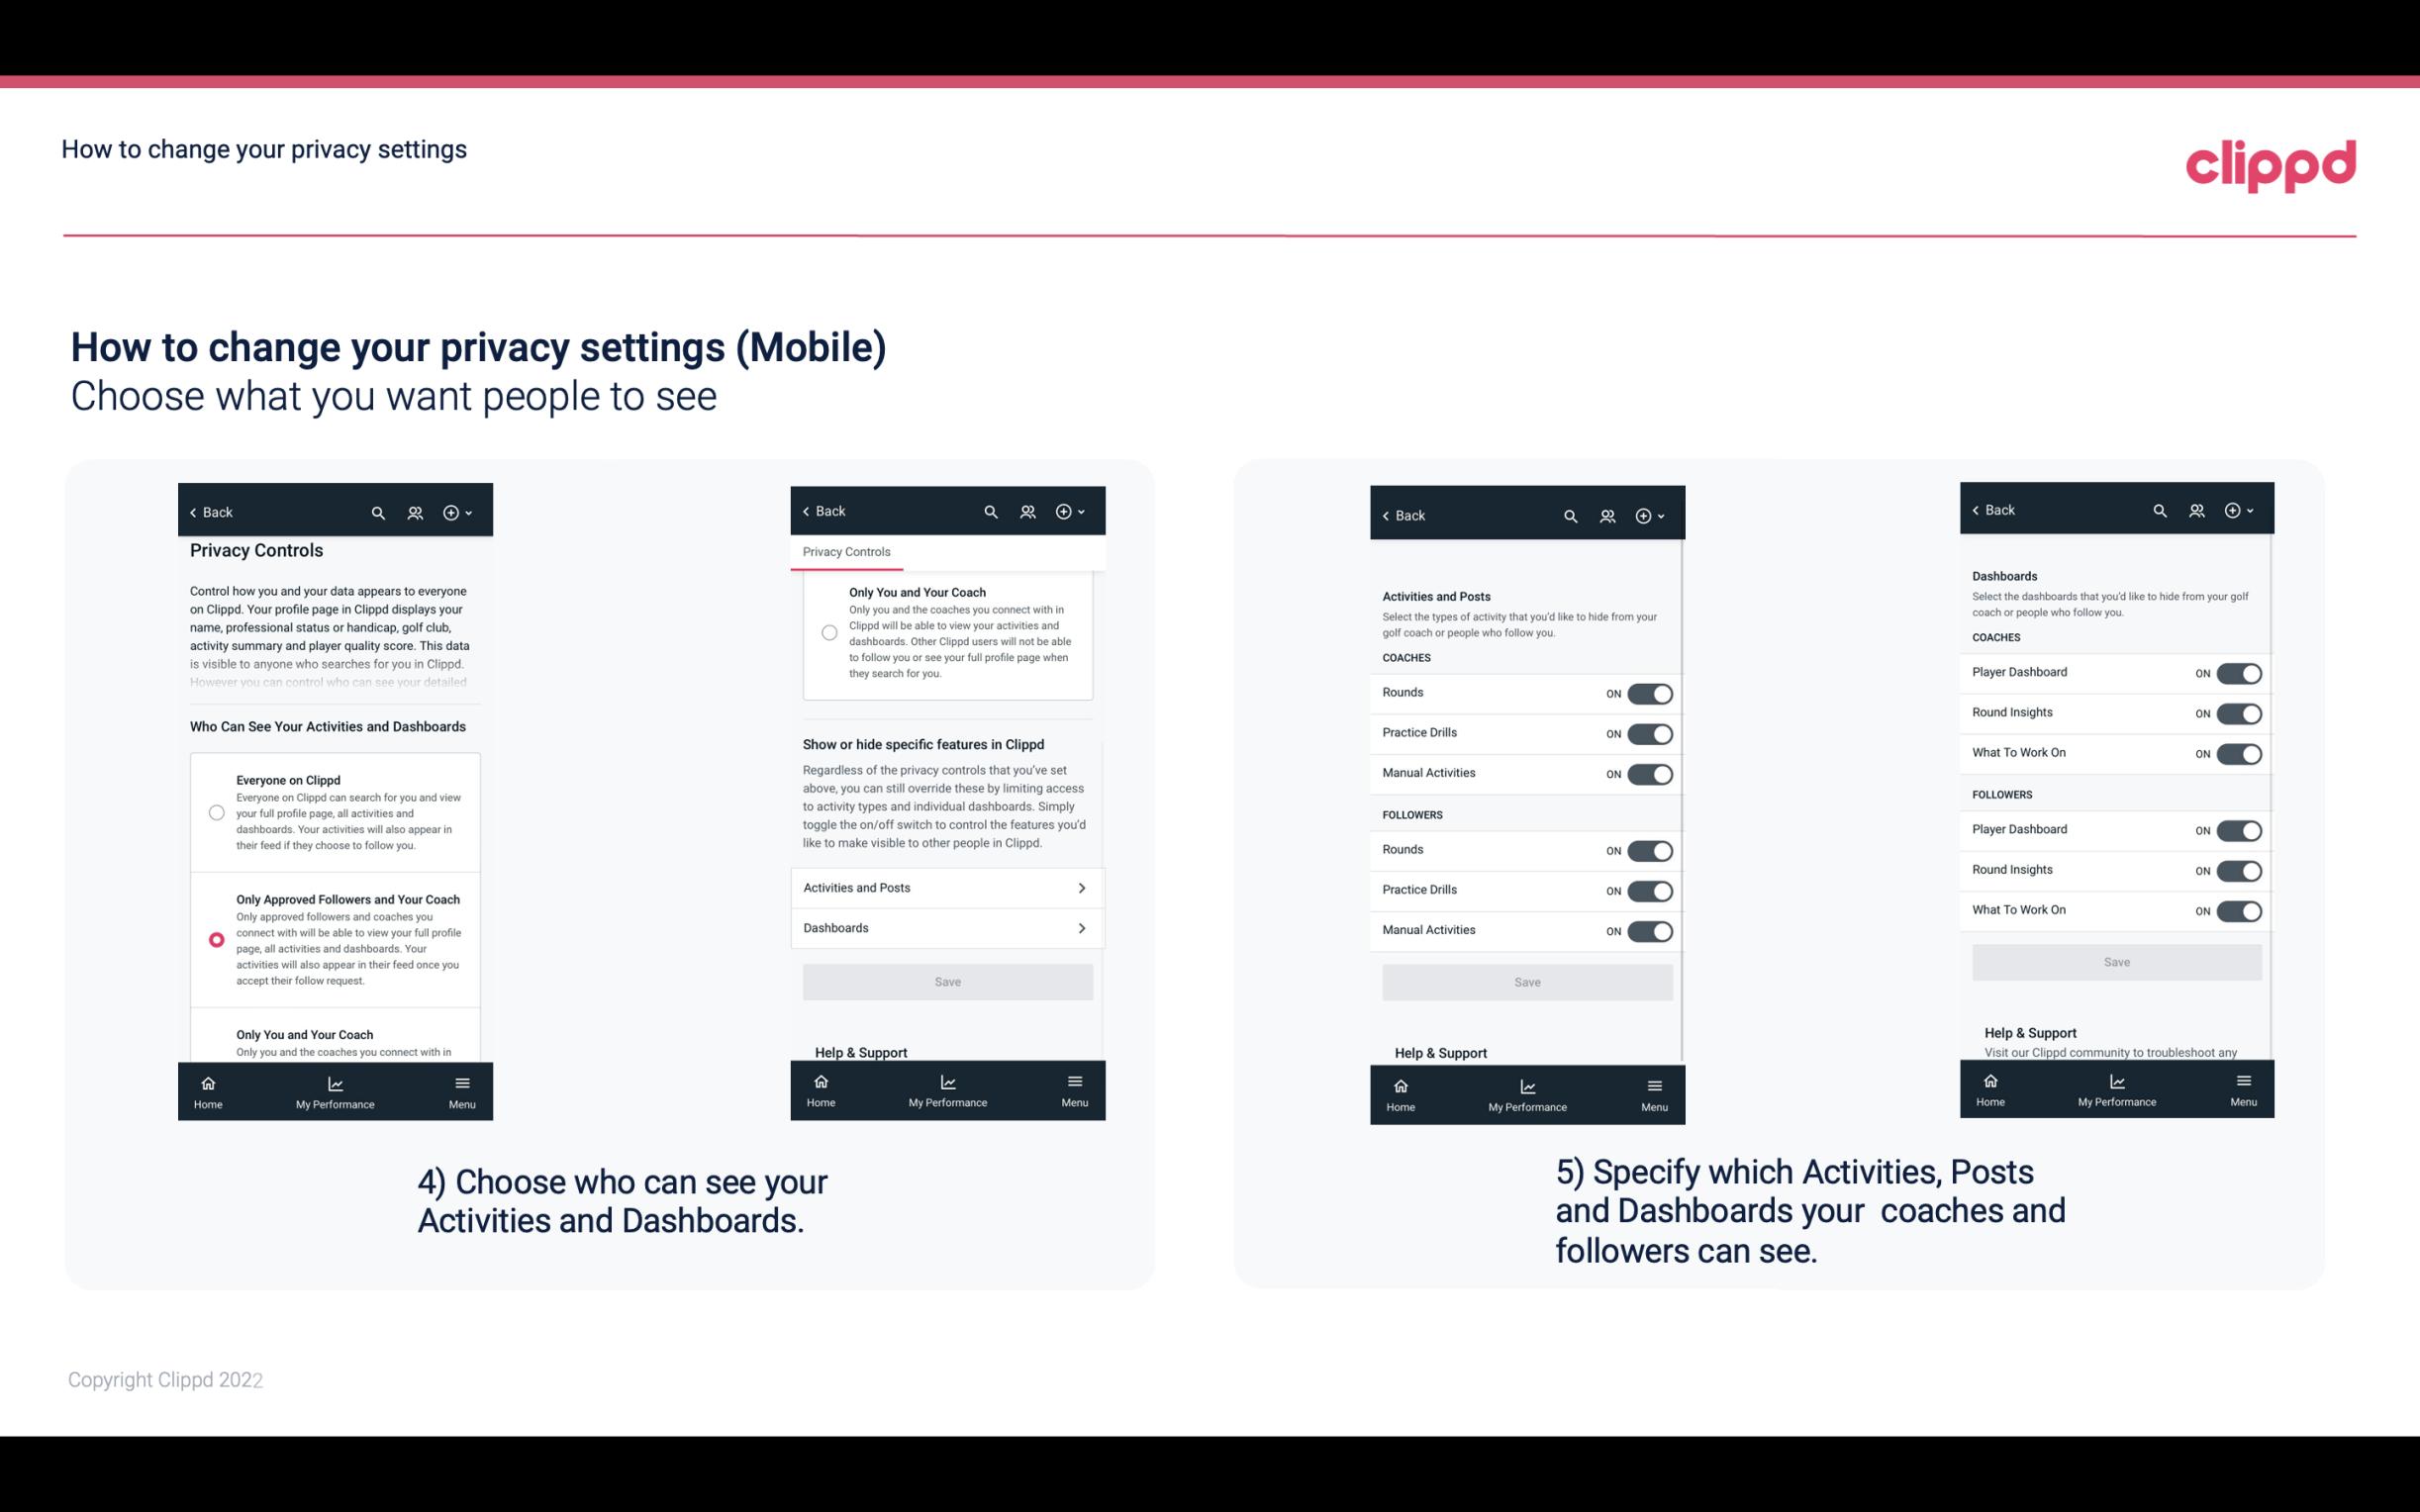Click the Clippd logo in top right corner
This screenshot has height=1512, width=2420.
click(2272, 162)
